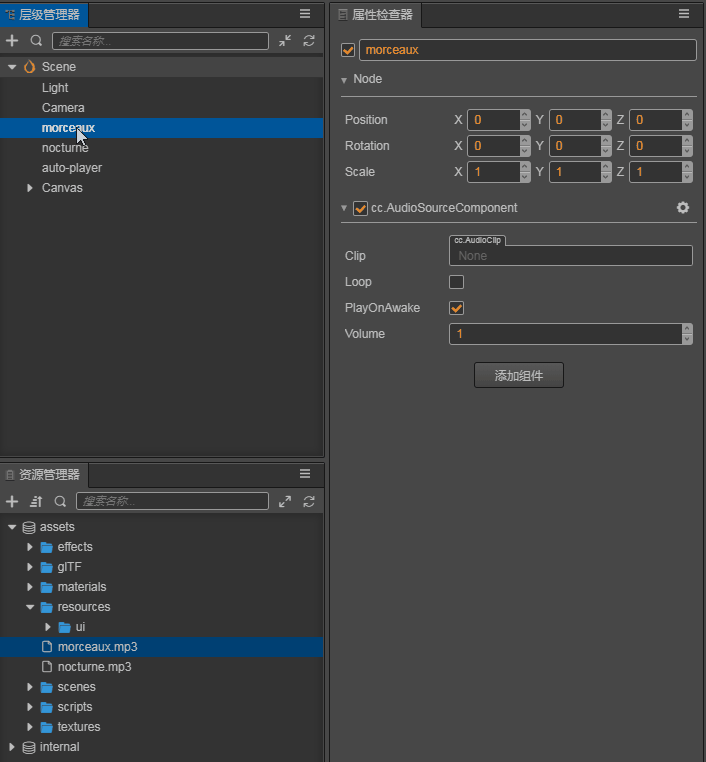Expand the textures folder arrow
706x762 pixels.
[x=30, y=727]
